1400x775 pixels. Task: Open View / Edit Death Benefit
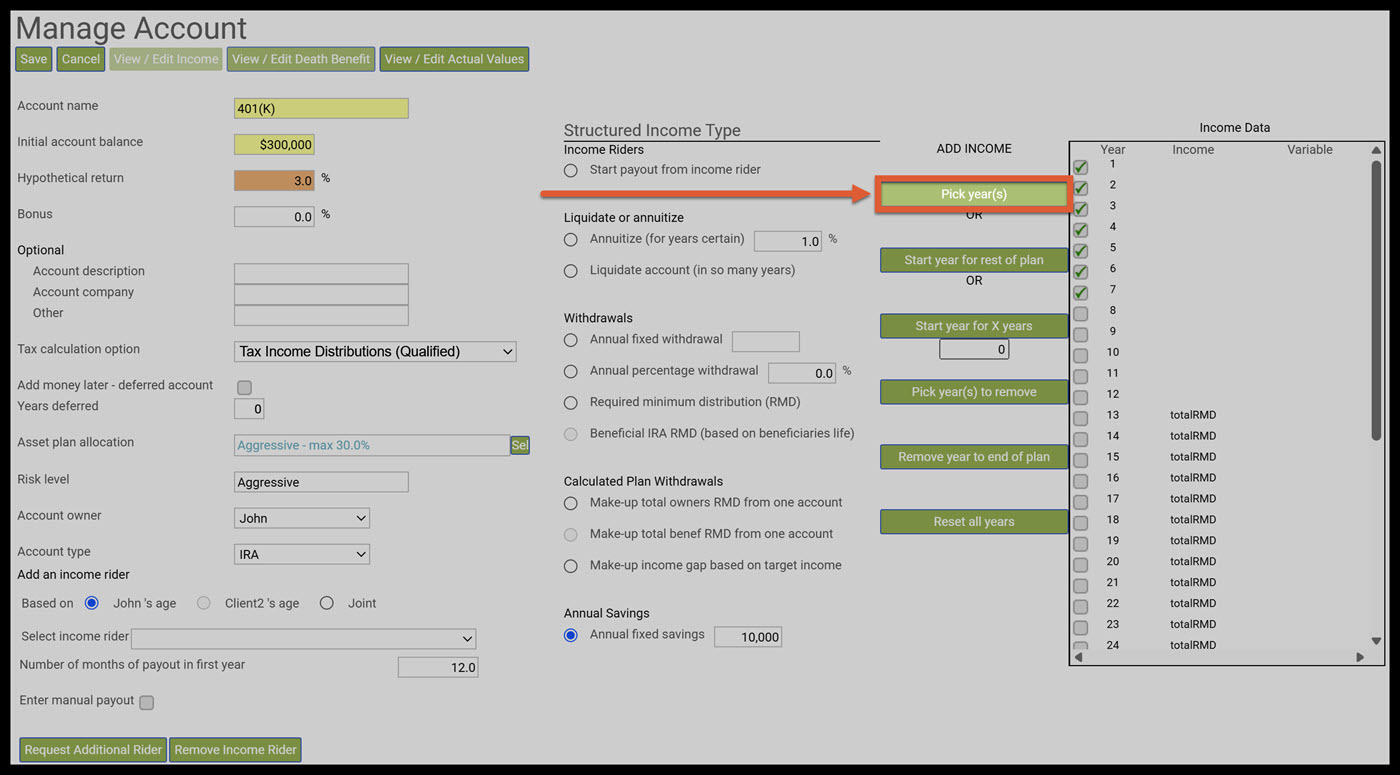(301, 59)
